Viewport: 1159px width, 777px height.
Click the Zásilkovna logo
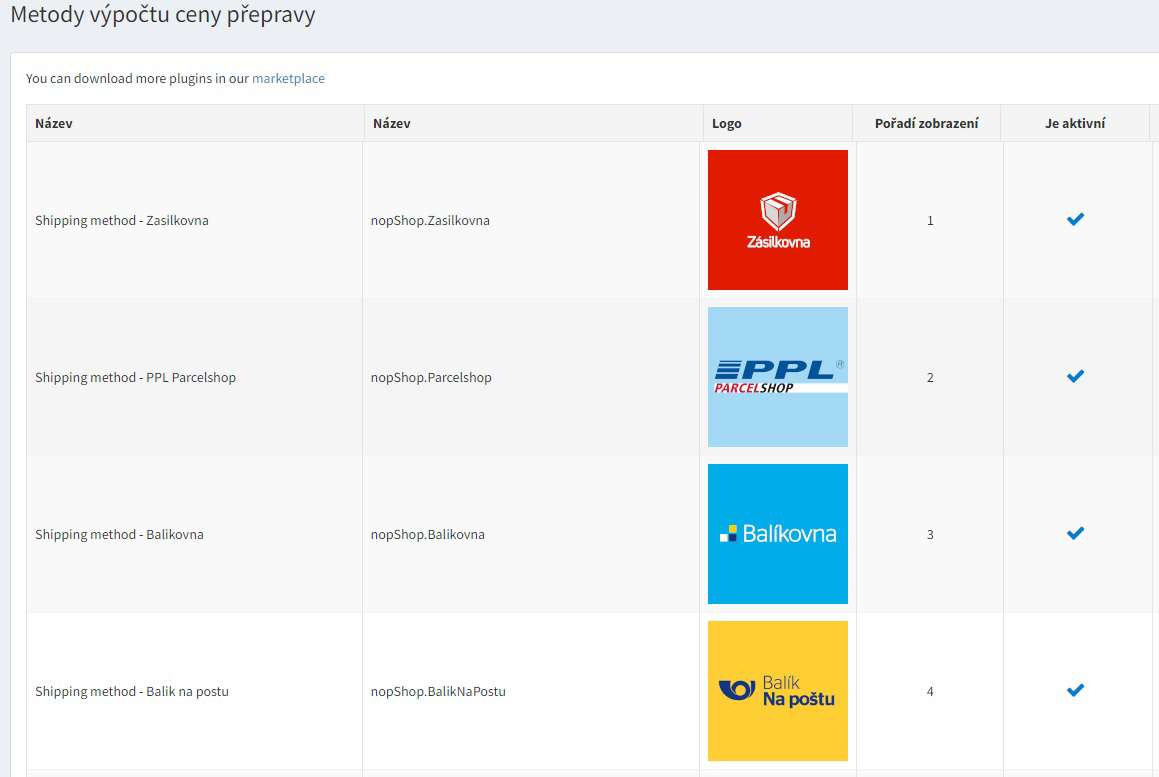777,220
